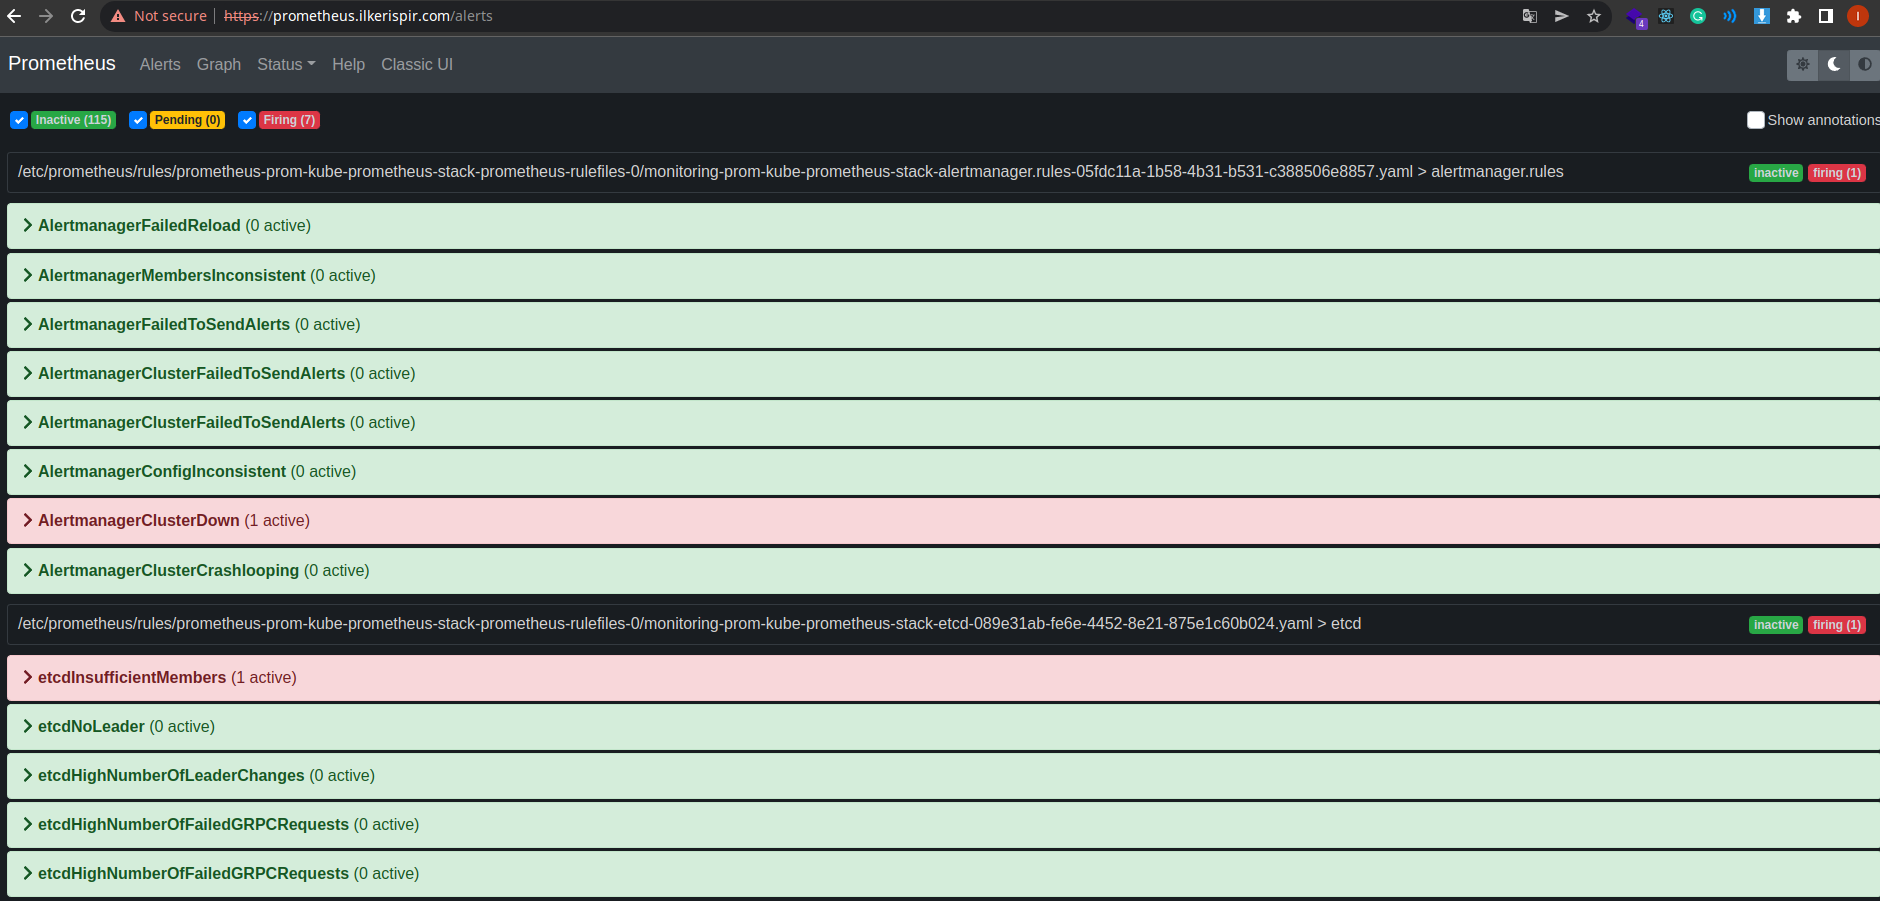Open the Not secure warning triangle icon
The height and width of the screenshot is (901, 1880).
pos(118,16)
